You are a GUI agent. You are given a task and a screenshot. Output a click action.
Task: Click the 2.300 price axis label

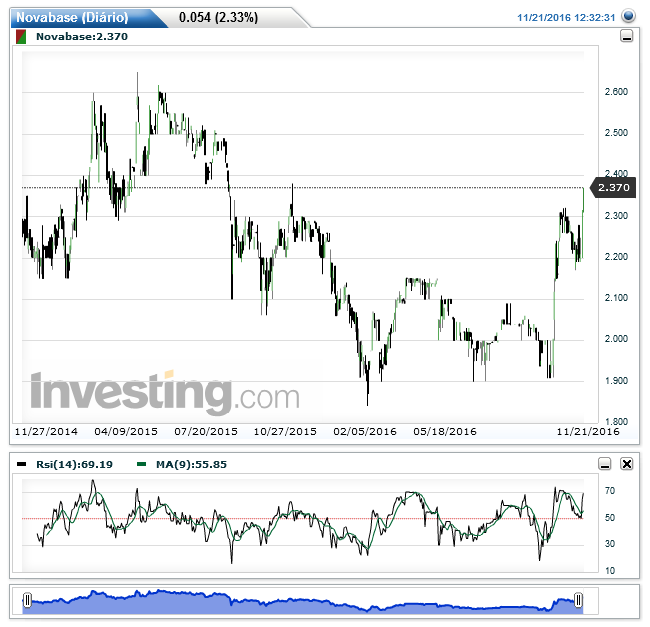point(616,215)
